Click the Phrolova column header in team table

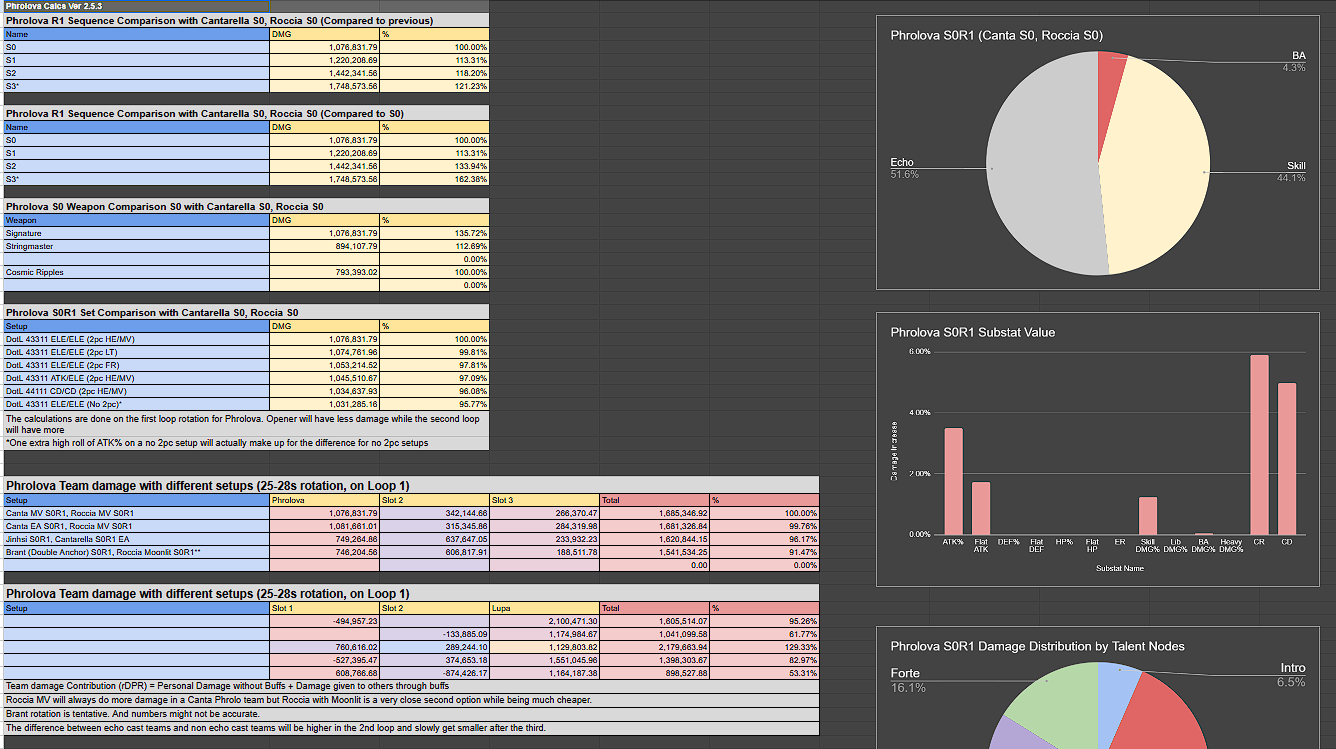tap(325, 499)
